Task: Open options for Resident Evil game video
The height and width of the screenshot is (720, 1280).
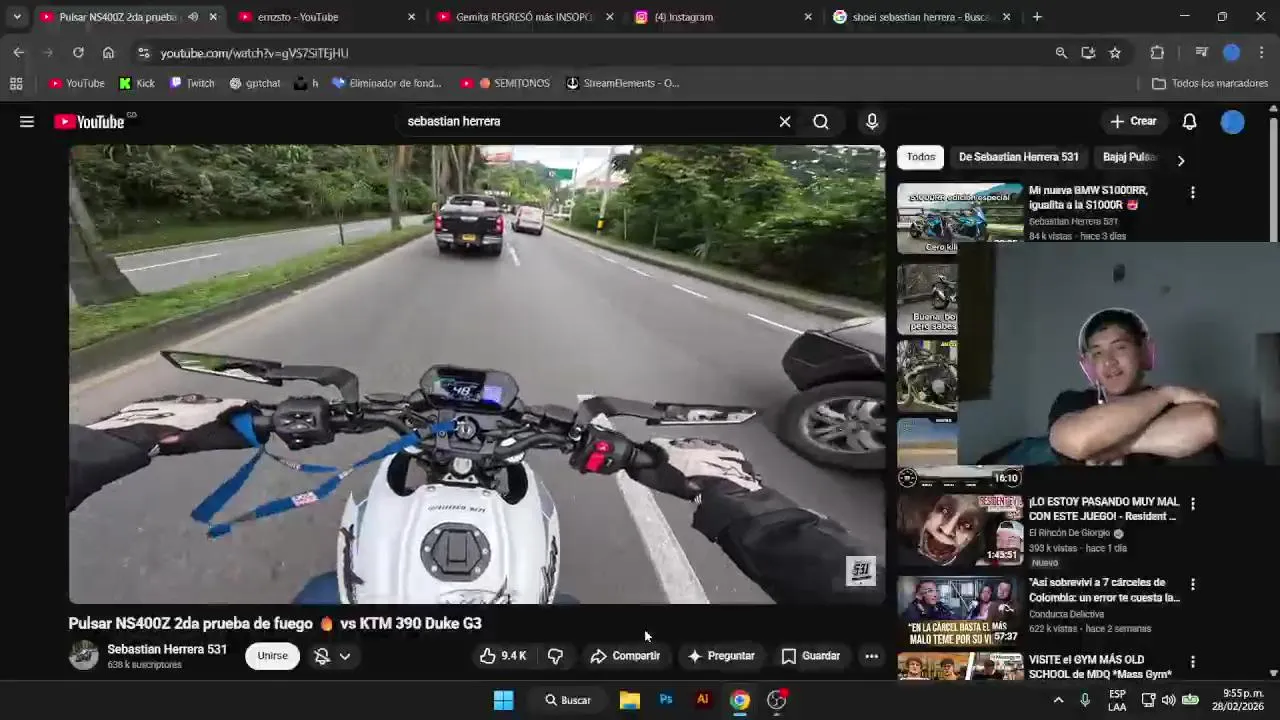Action: [x=1192, y=504]
